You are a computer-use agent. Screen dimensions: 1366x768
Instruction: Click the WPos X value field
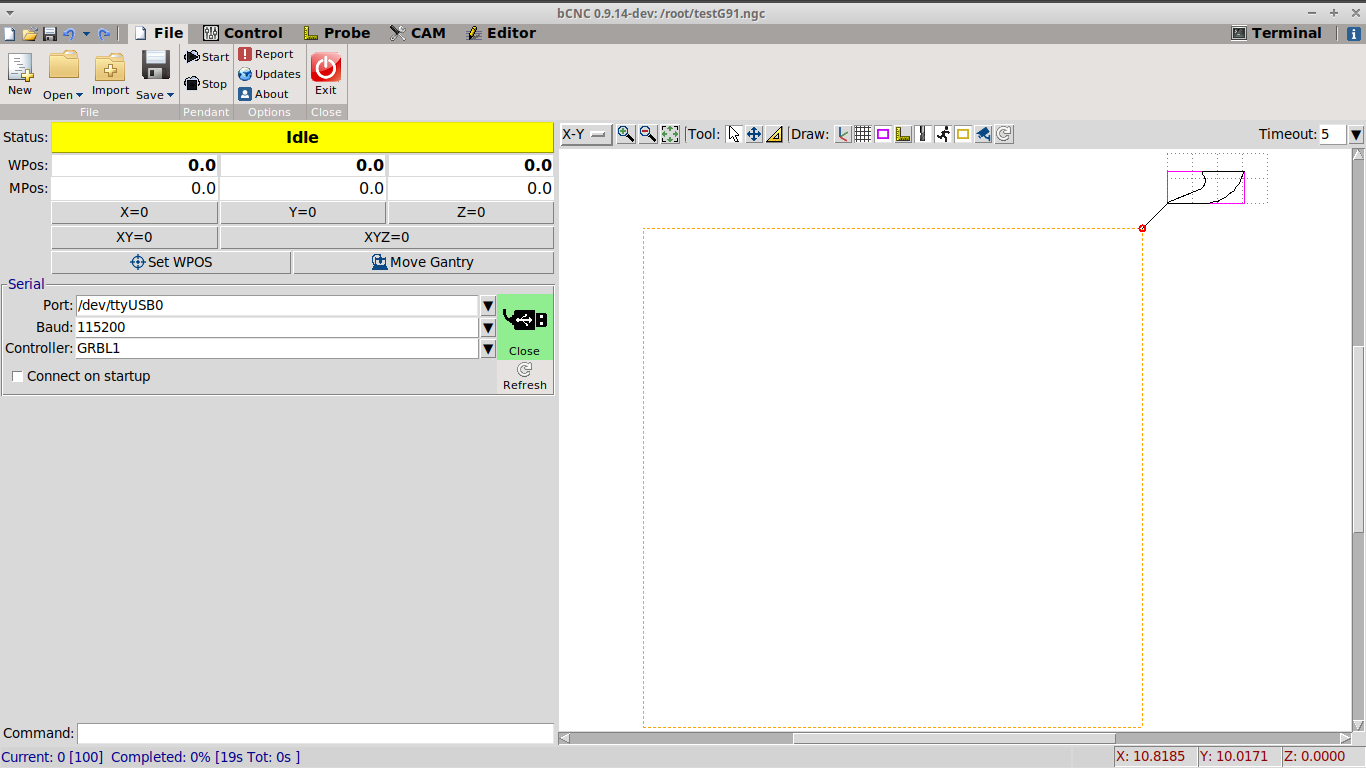135,165
